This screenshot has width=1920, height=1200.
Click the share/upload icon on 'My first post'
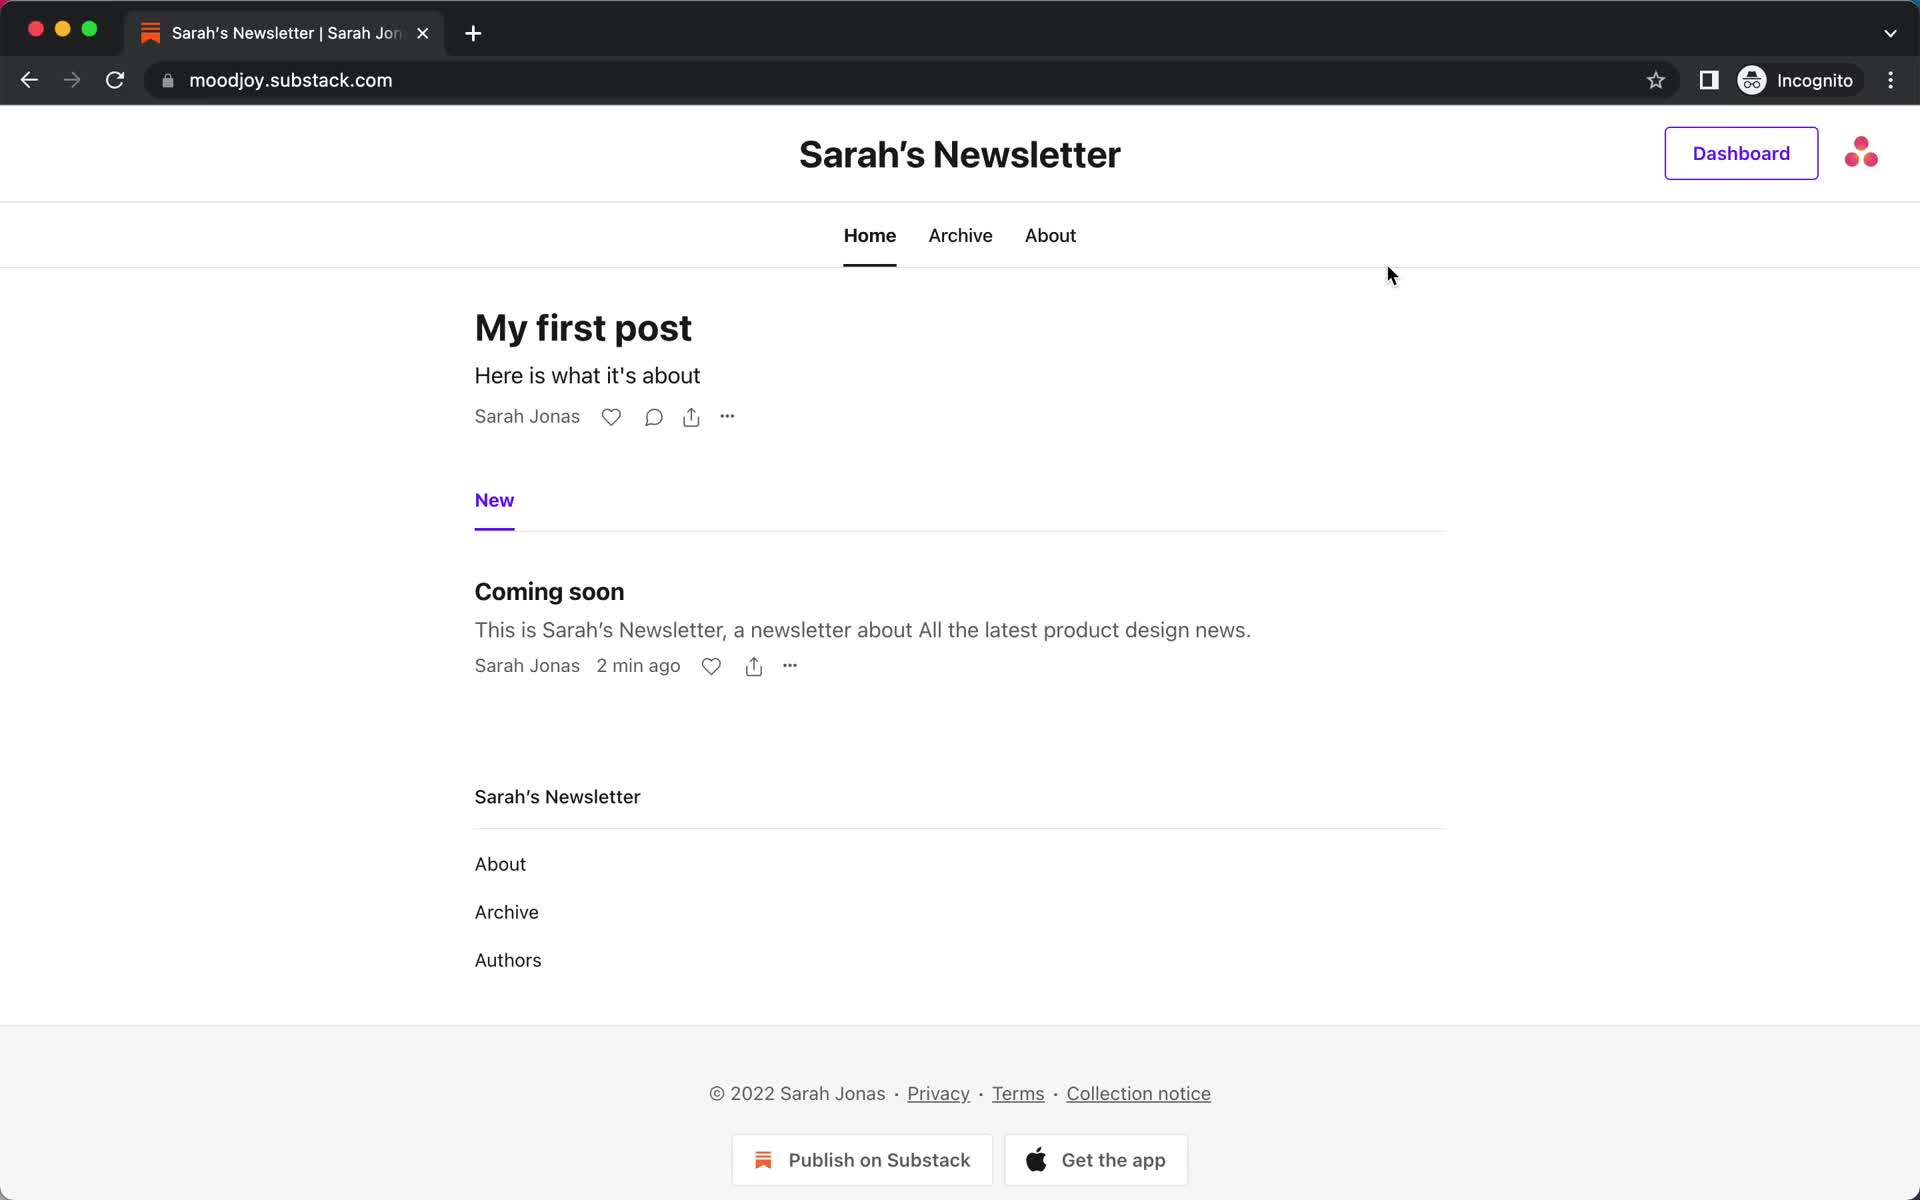tap(691, 416)
